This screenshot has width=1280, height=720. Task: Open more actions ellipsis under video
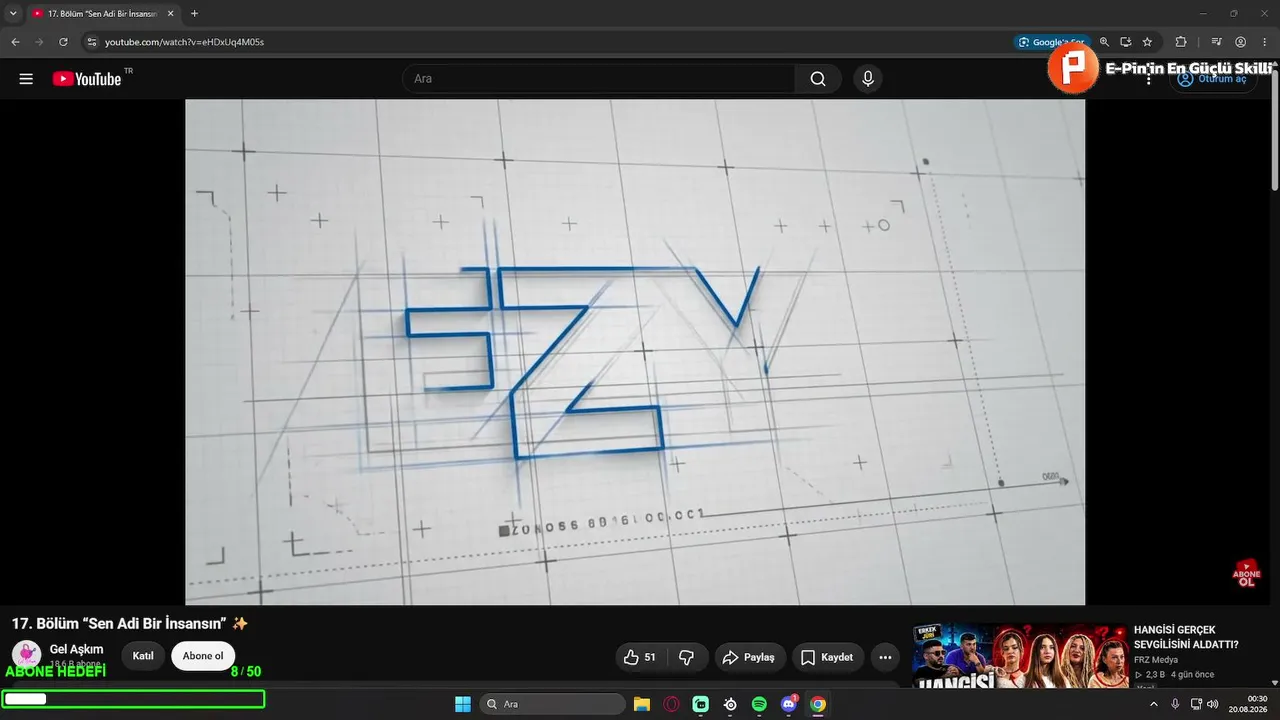click(885, 657)
